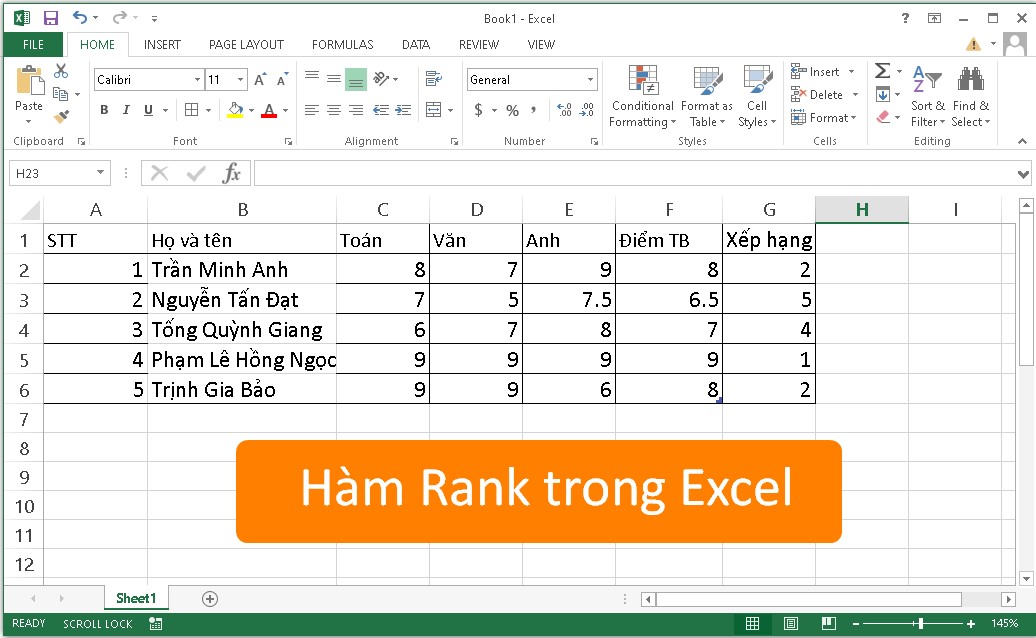Decrease indent in cell
1036x638 pixels.
(381, 110)
